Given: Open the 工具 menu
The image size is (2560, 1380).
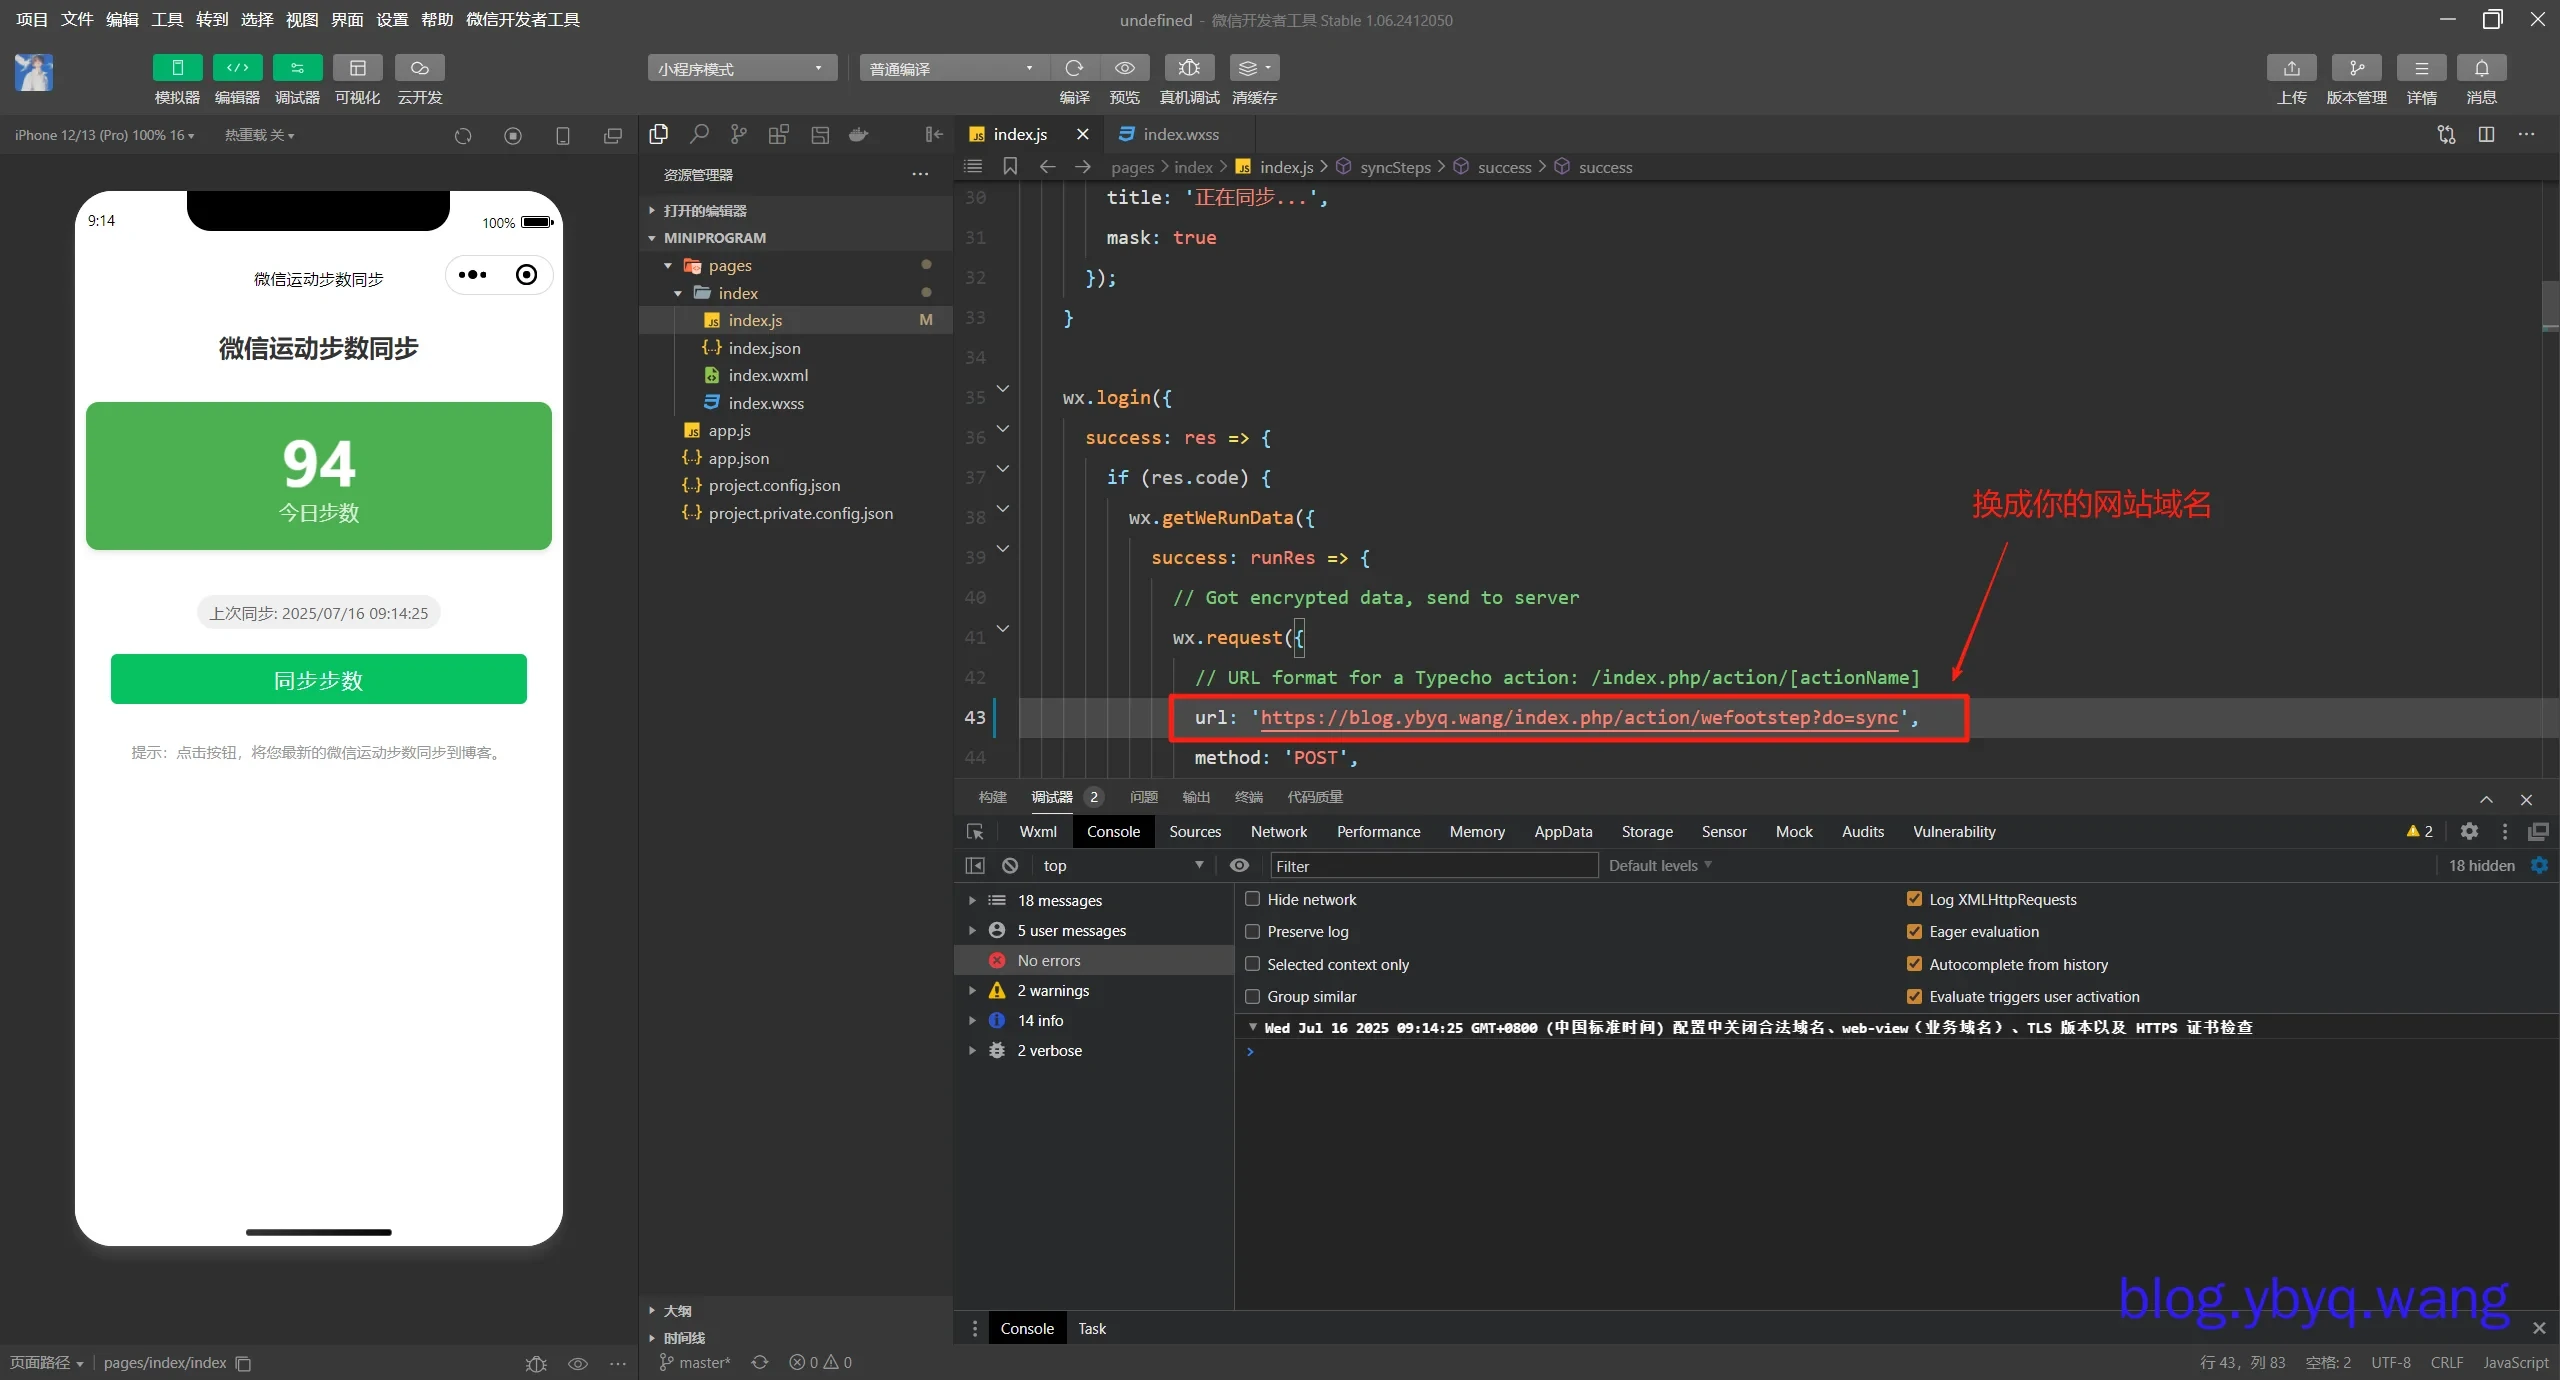Looking at the screenshot, I should [167, 19].
